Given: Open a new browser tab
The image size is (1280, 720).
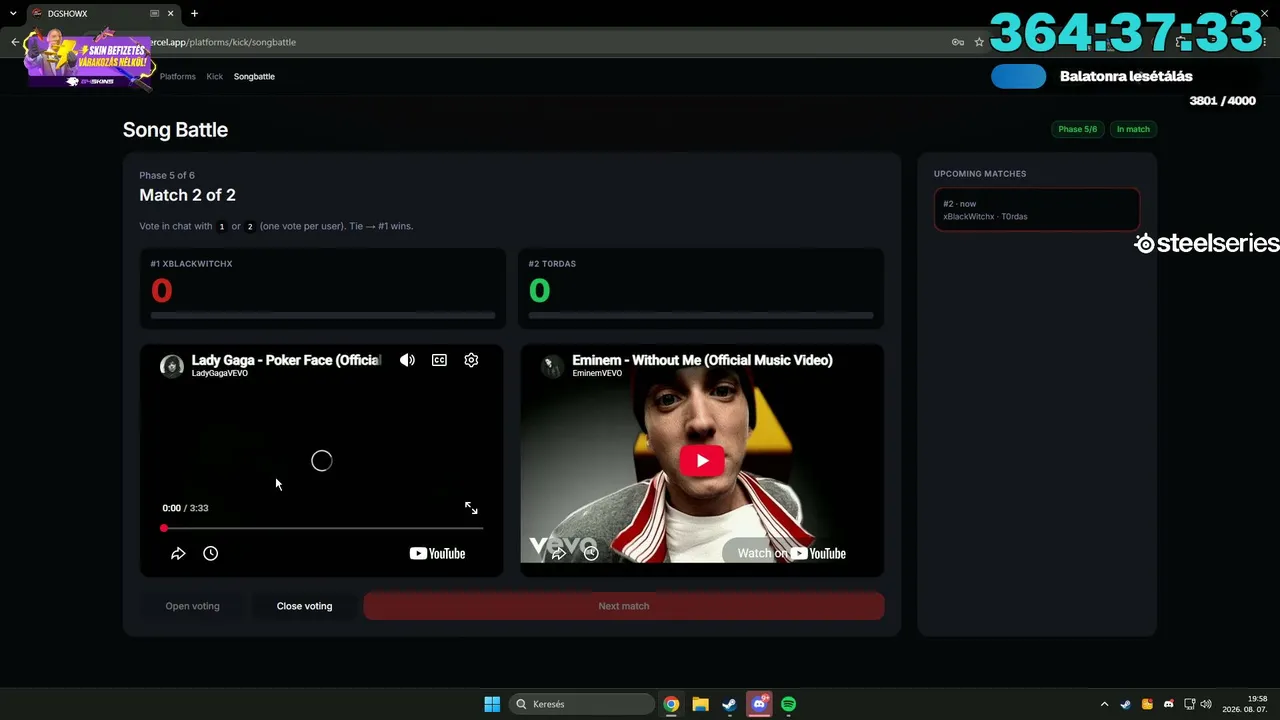Looking at the screenshot, I should pos(194,14).
